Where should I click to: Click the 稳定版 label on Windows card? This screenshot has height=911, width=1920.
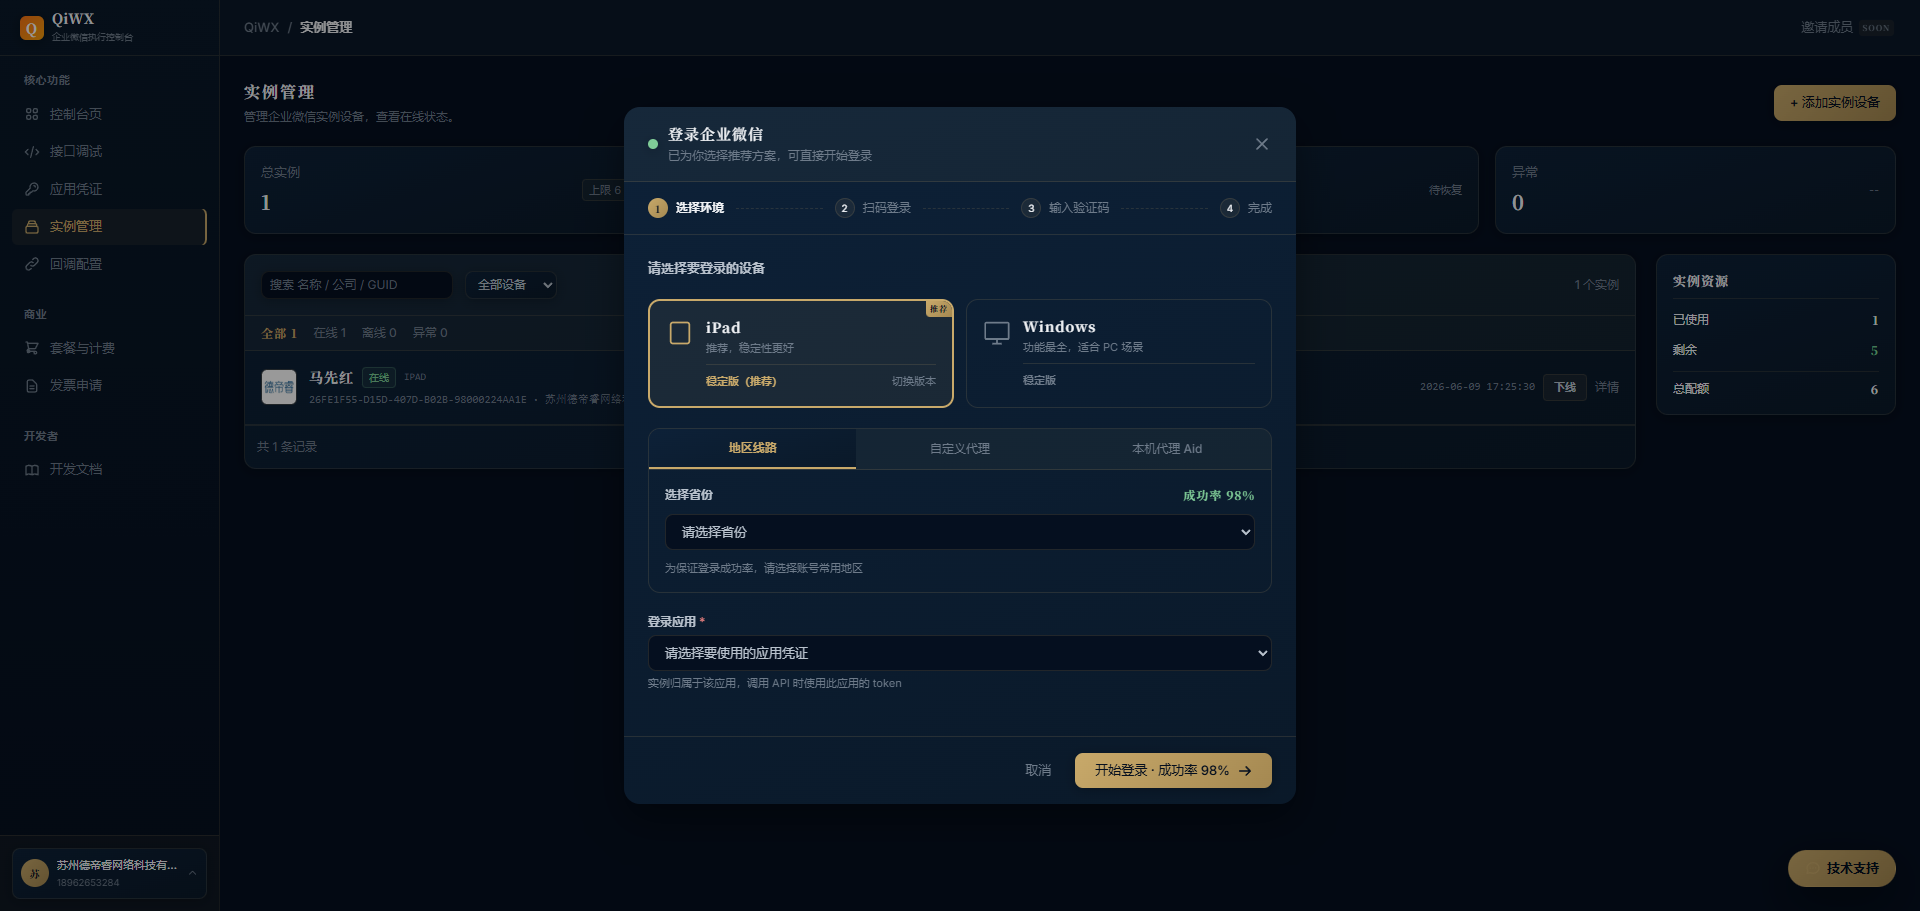pyautogui.click(x=1040, y=381)
